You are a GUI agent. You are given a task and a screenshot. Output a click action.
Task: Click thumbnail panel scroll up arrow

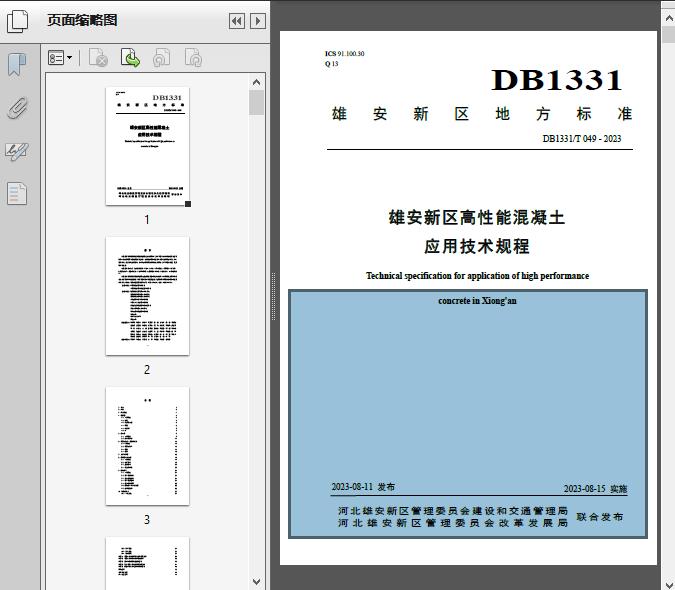(257, 82)
